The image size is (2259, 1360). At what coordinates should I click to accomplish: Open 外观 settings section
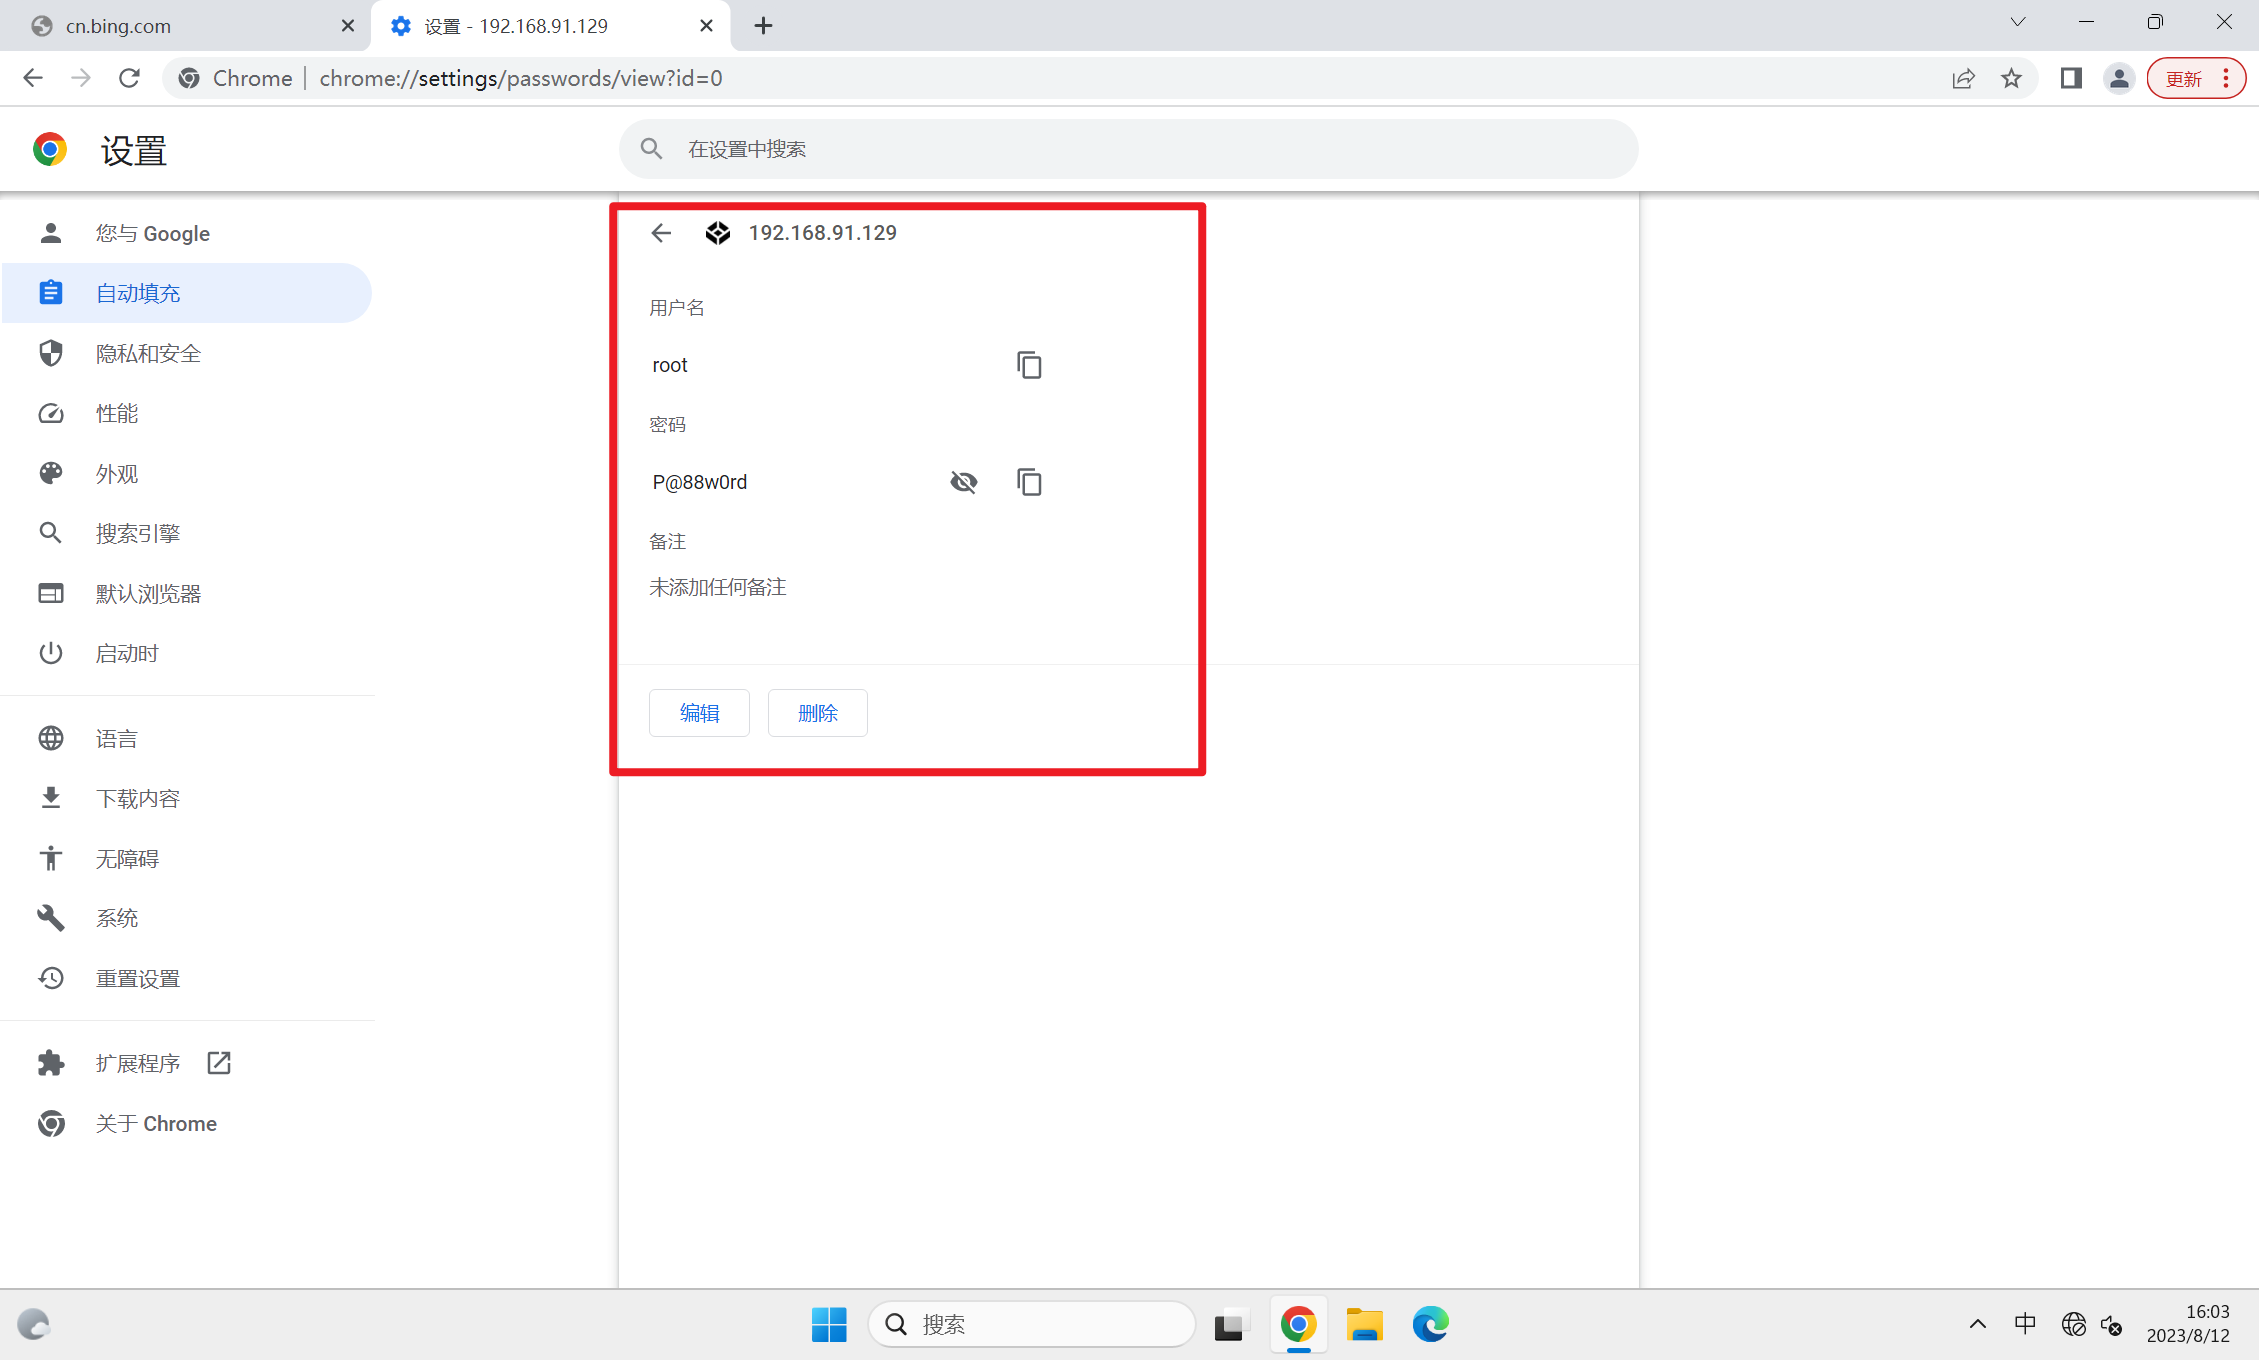tap(117, 474)
